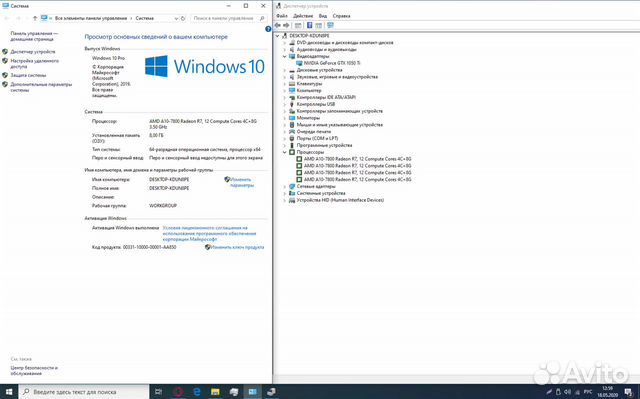
Task: Open File Explorer from the taskbar
Action: (215, 392)
